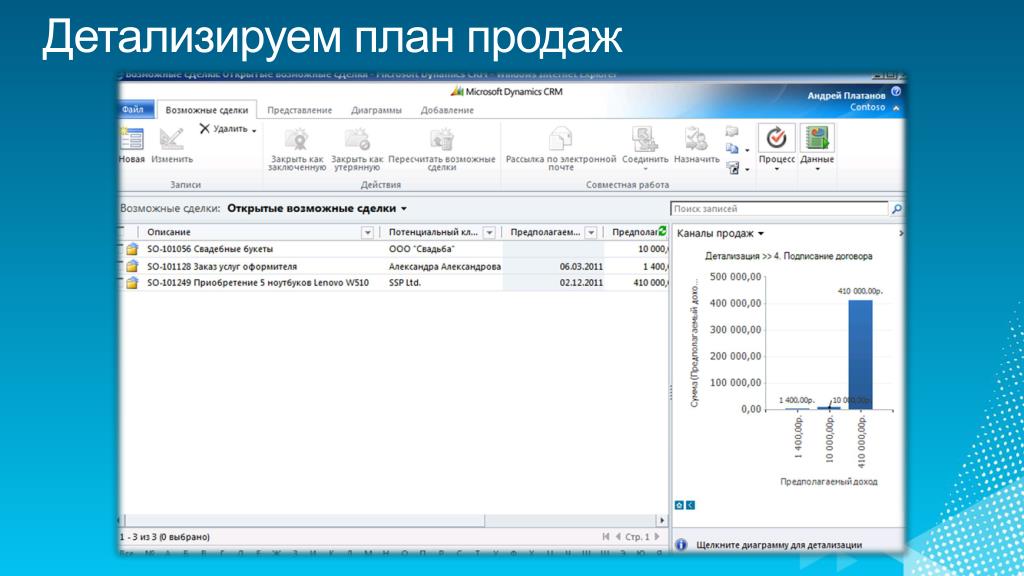Go to next page in pager
This screenshot has height=576, width=1024.
[x=657, y=536]
